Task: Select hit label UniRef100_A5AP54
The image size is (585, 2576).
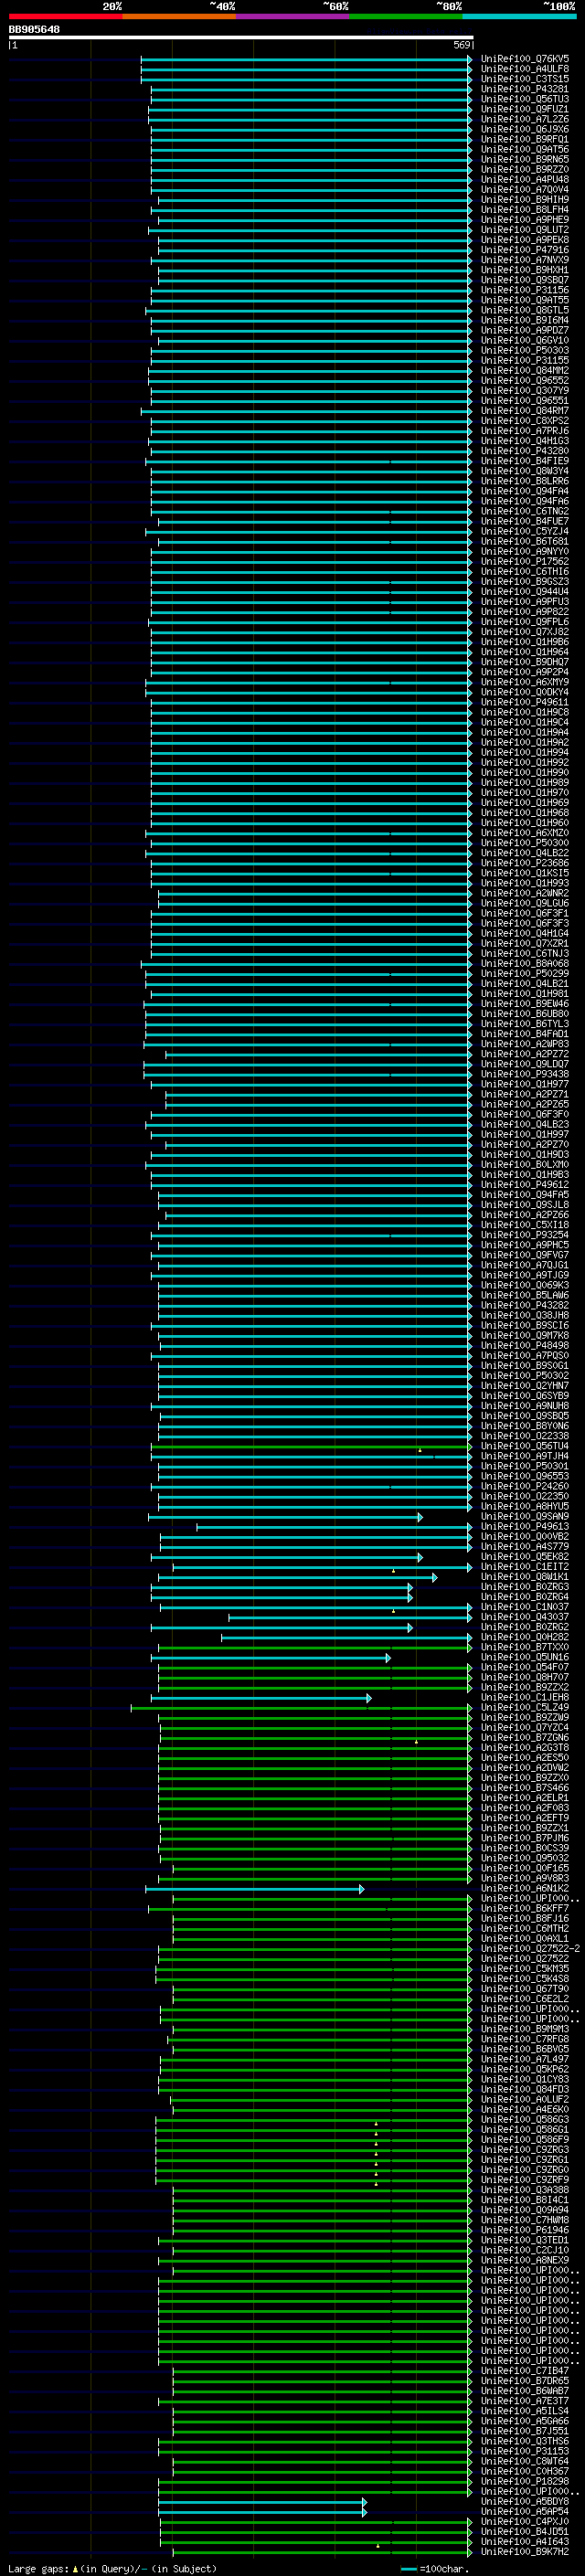Action: (x=525, y=2511)
